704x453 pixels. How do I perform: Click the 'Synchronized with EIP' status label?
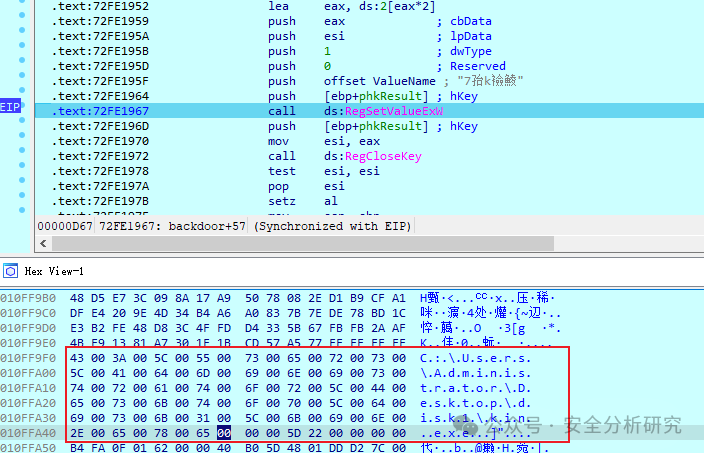pyautogui.click(x=332, y=226)
